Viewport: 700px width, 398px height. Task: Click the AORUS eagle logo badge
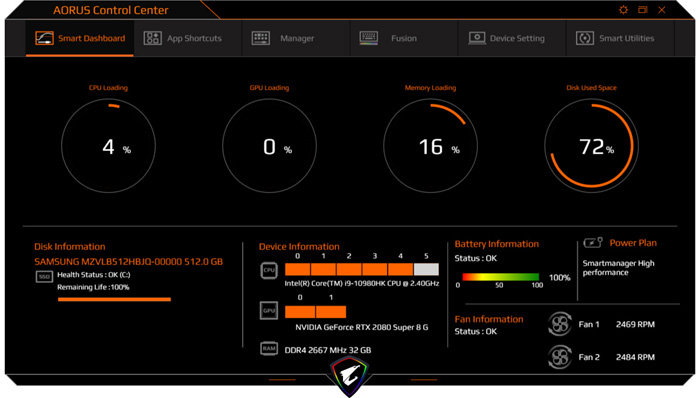[x=349, y=376]
